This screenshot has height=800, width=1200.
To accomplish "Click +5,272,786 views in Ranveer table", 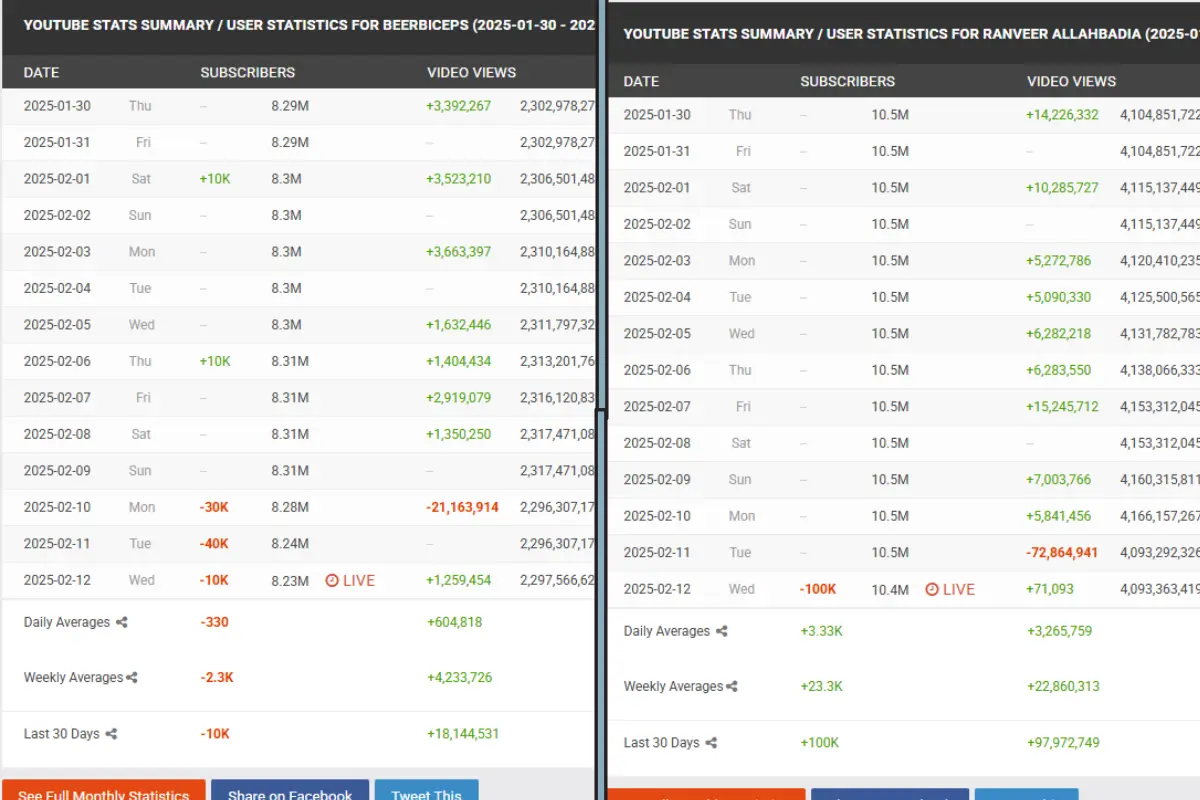I will coord(1058,260).
